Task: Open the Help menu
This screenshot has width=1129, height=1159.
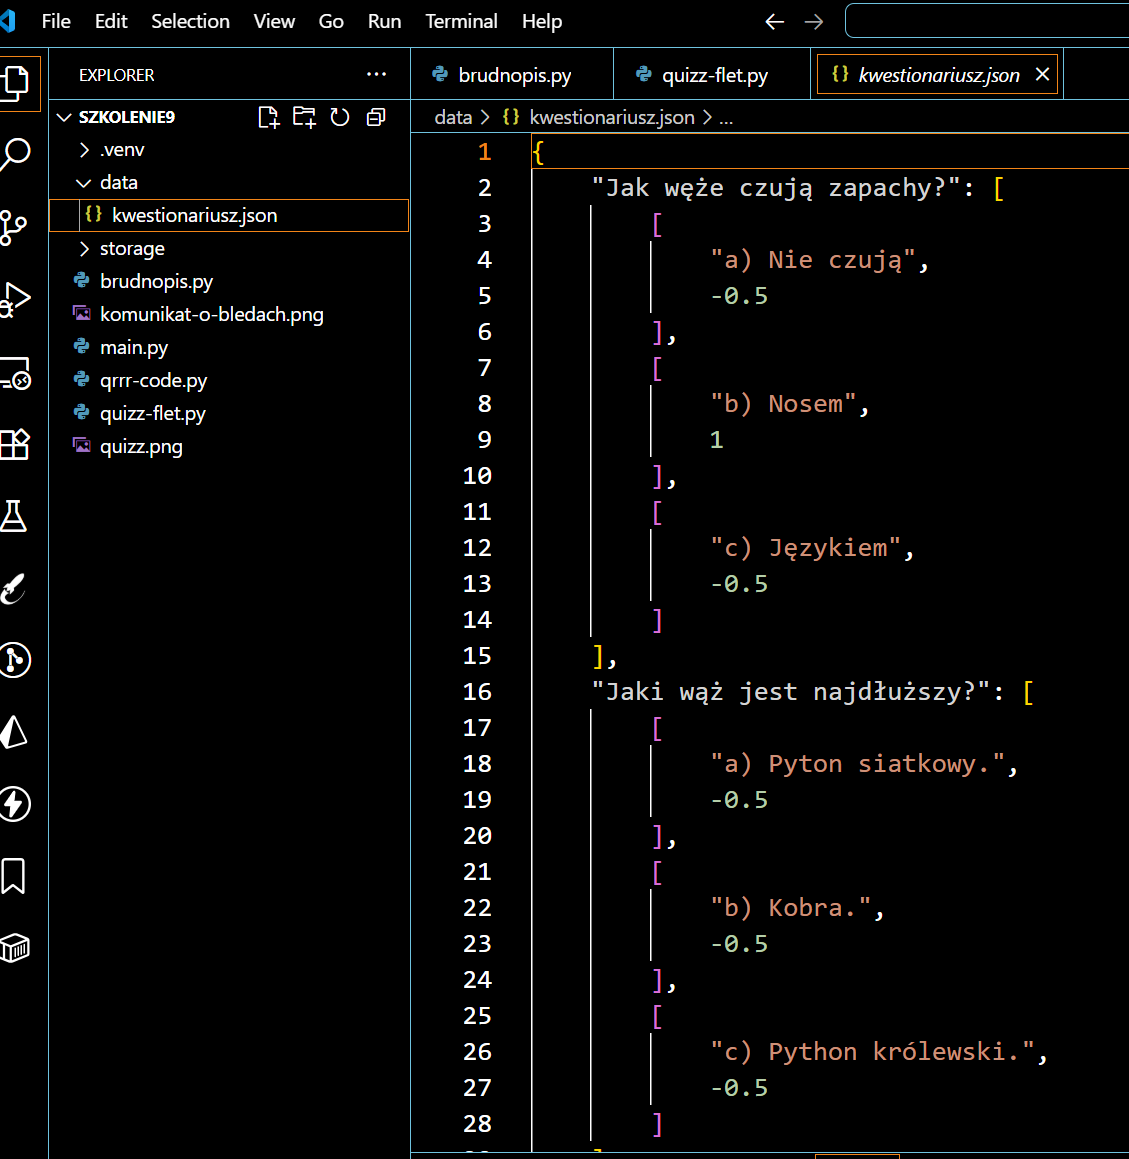Action: click(x=542, y=21)
